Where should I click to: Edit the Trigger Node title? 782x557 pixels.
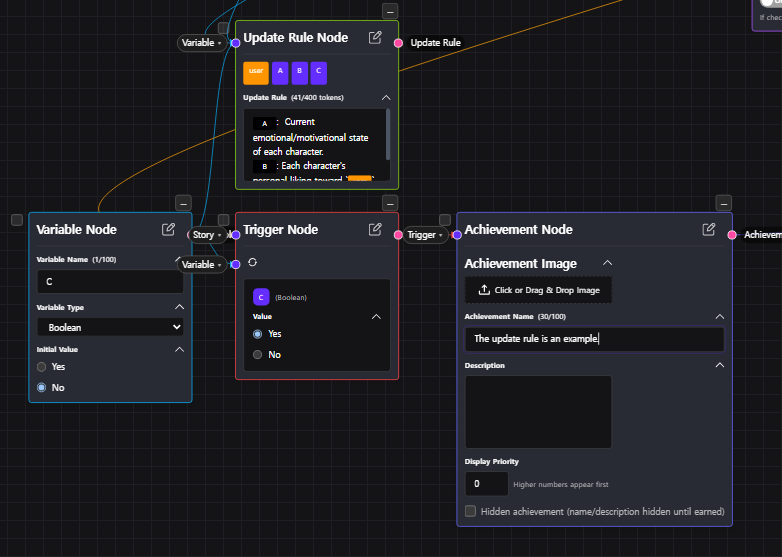coord(375,229)
